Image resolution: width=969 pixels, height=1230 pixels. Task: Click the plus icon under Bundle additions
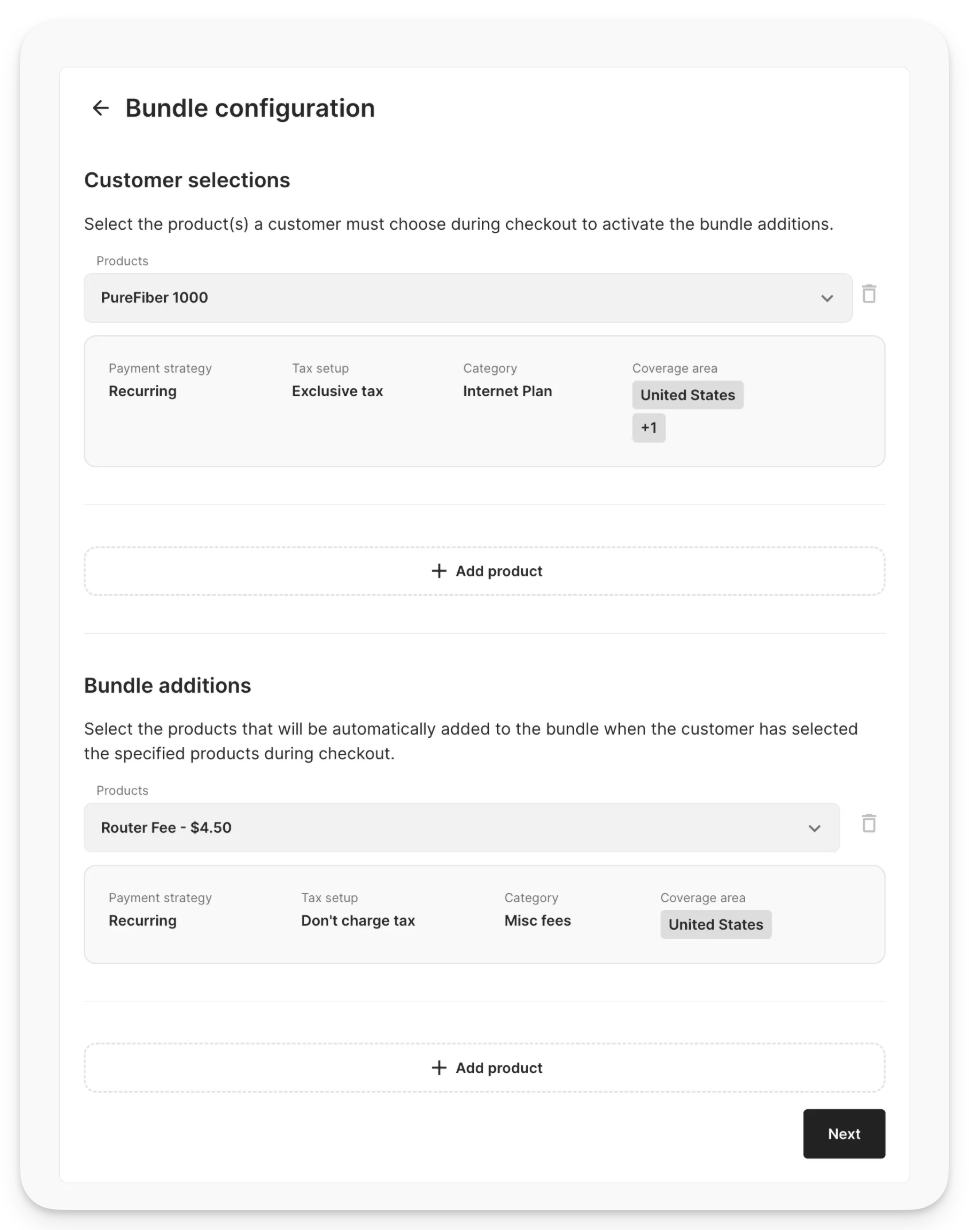438,1068
